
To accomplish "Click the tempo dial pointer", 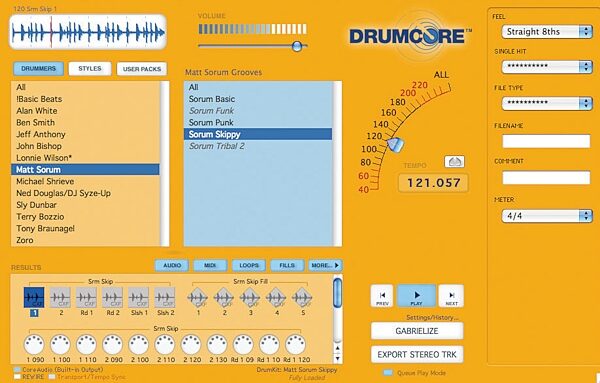I will (395, 145).
